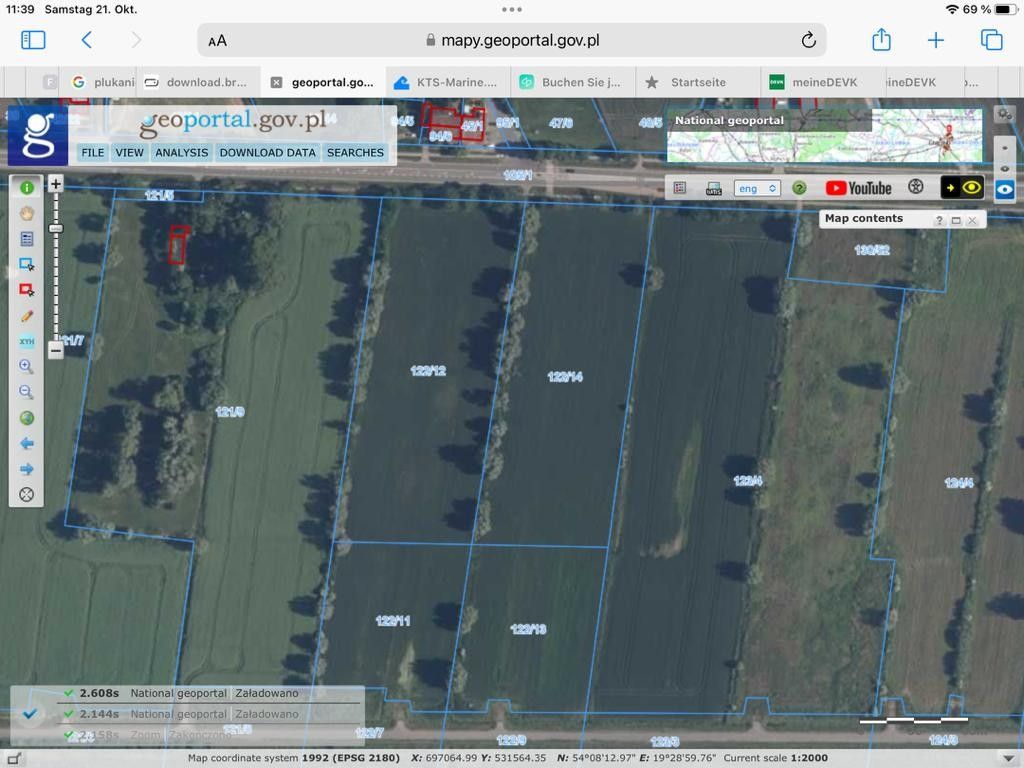This screenshot has height=768, width=1024.
Task: Go to previous map view arrow
Action: coord(27,443)
